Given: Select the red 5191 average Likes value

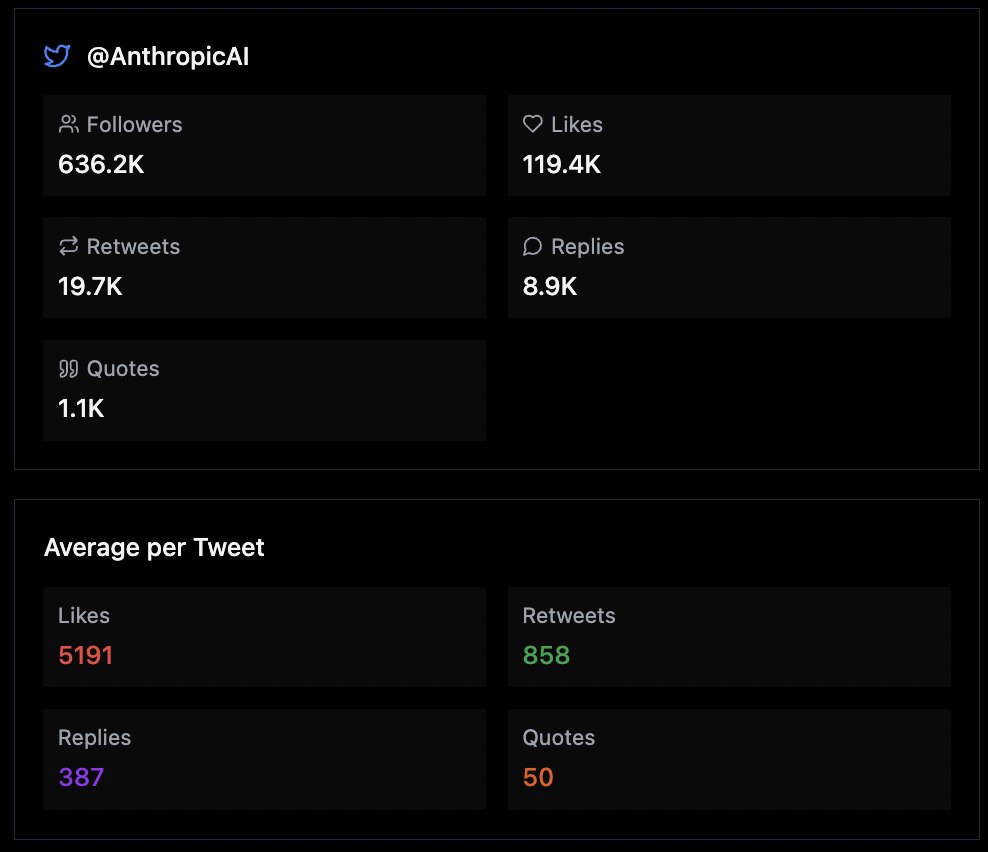Looking at the screenshot, I should point(85,655).
